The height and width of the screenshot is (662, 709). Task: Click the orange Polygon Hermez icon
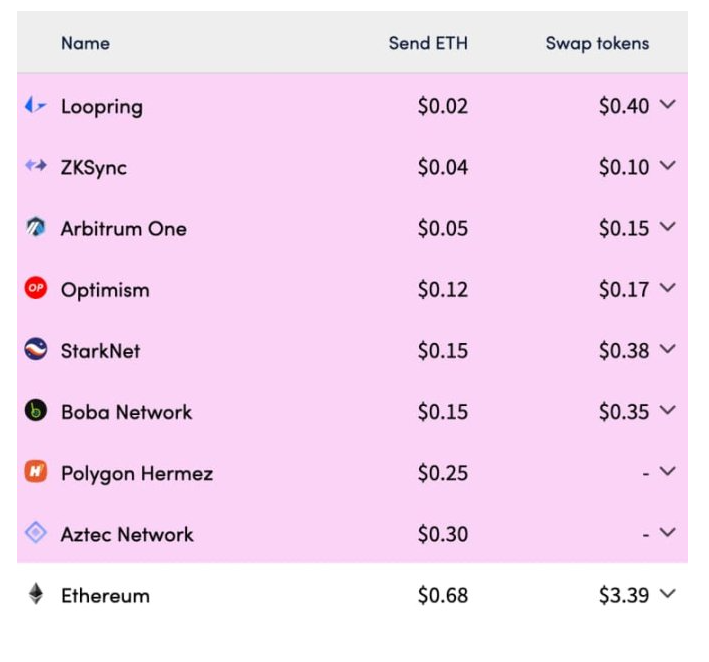click(36, 472)
